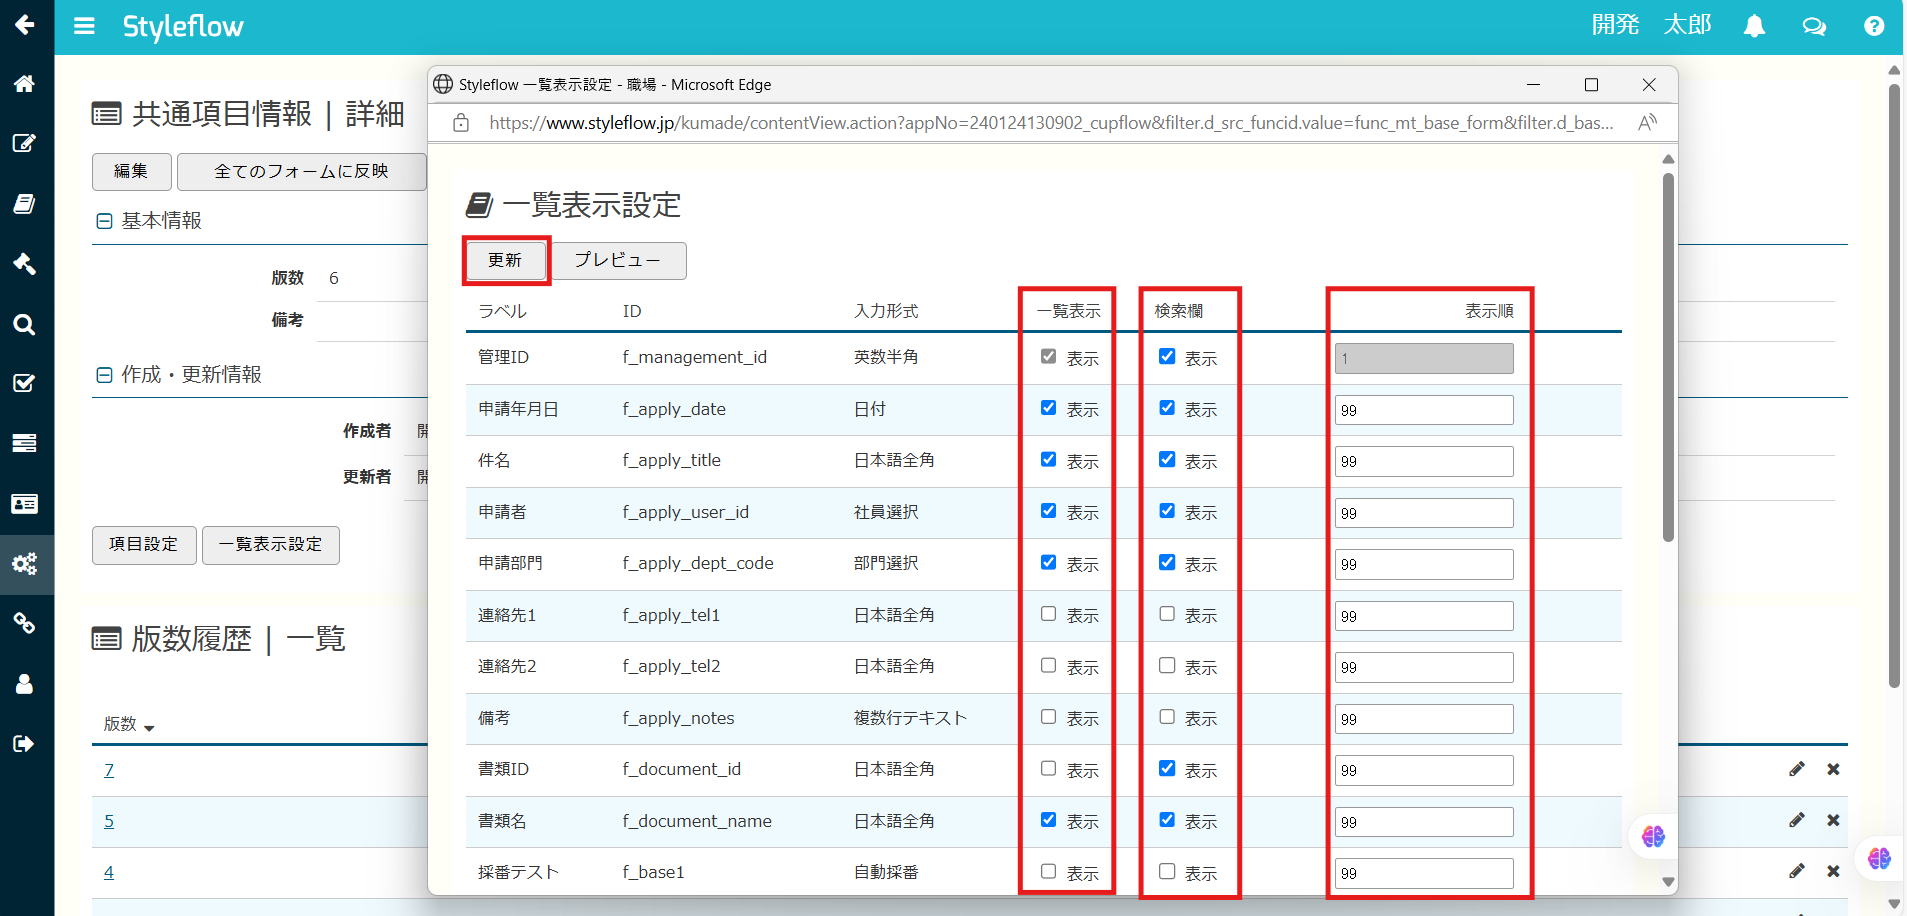Open version 7 in 版数履歴 list
Image resolution: width=1907 pixels, height=916 pixels.
(x=109, y=770)
